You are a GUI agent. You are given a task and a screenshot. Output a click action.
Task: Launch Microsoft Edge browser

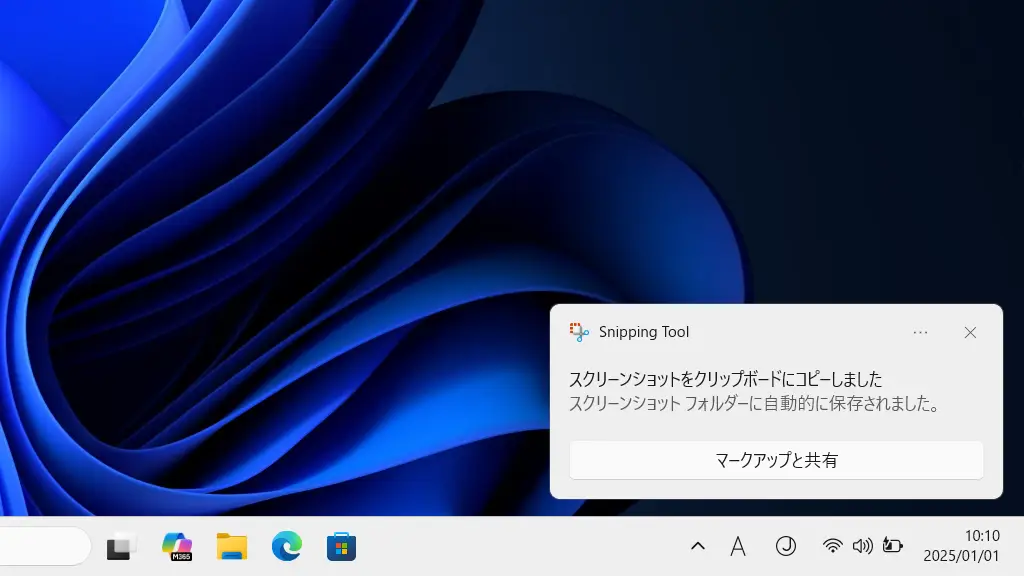(287, 546)
